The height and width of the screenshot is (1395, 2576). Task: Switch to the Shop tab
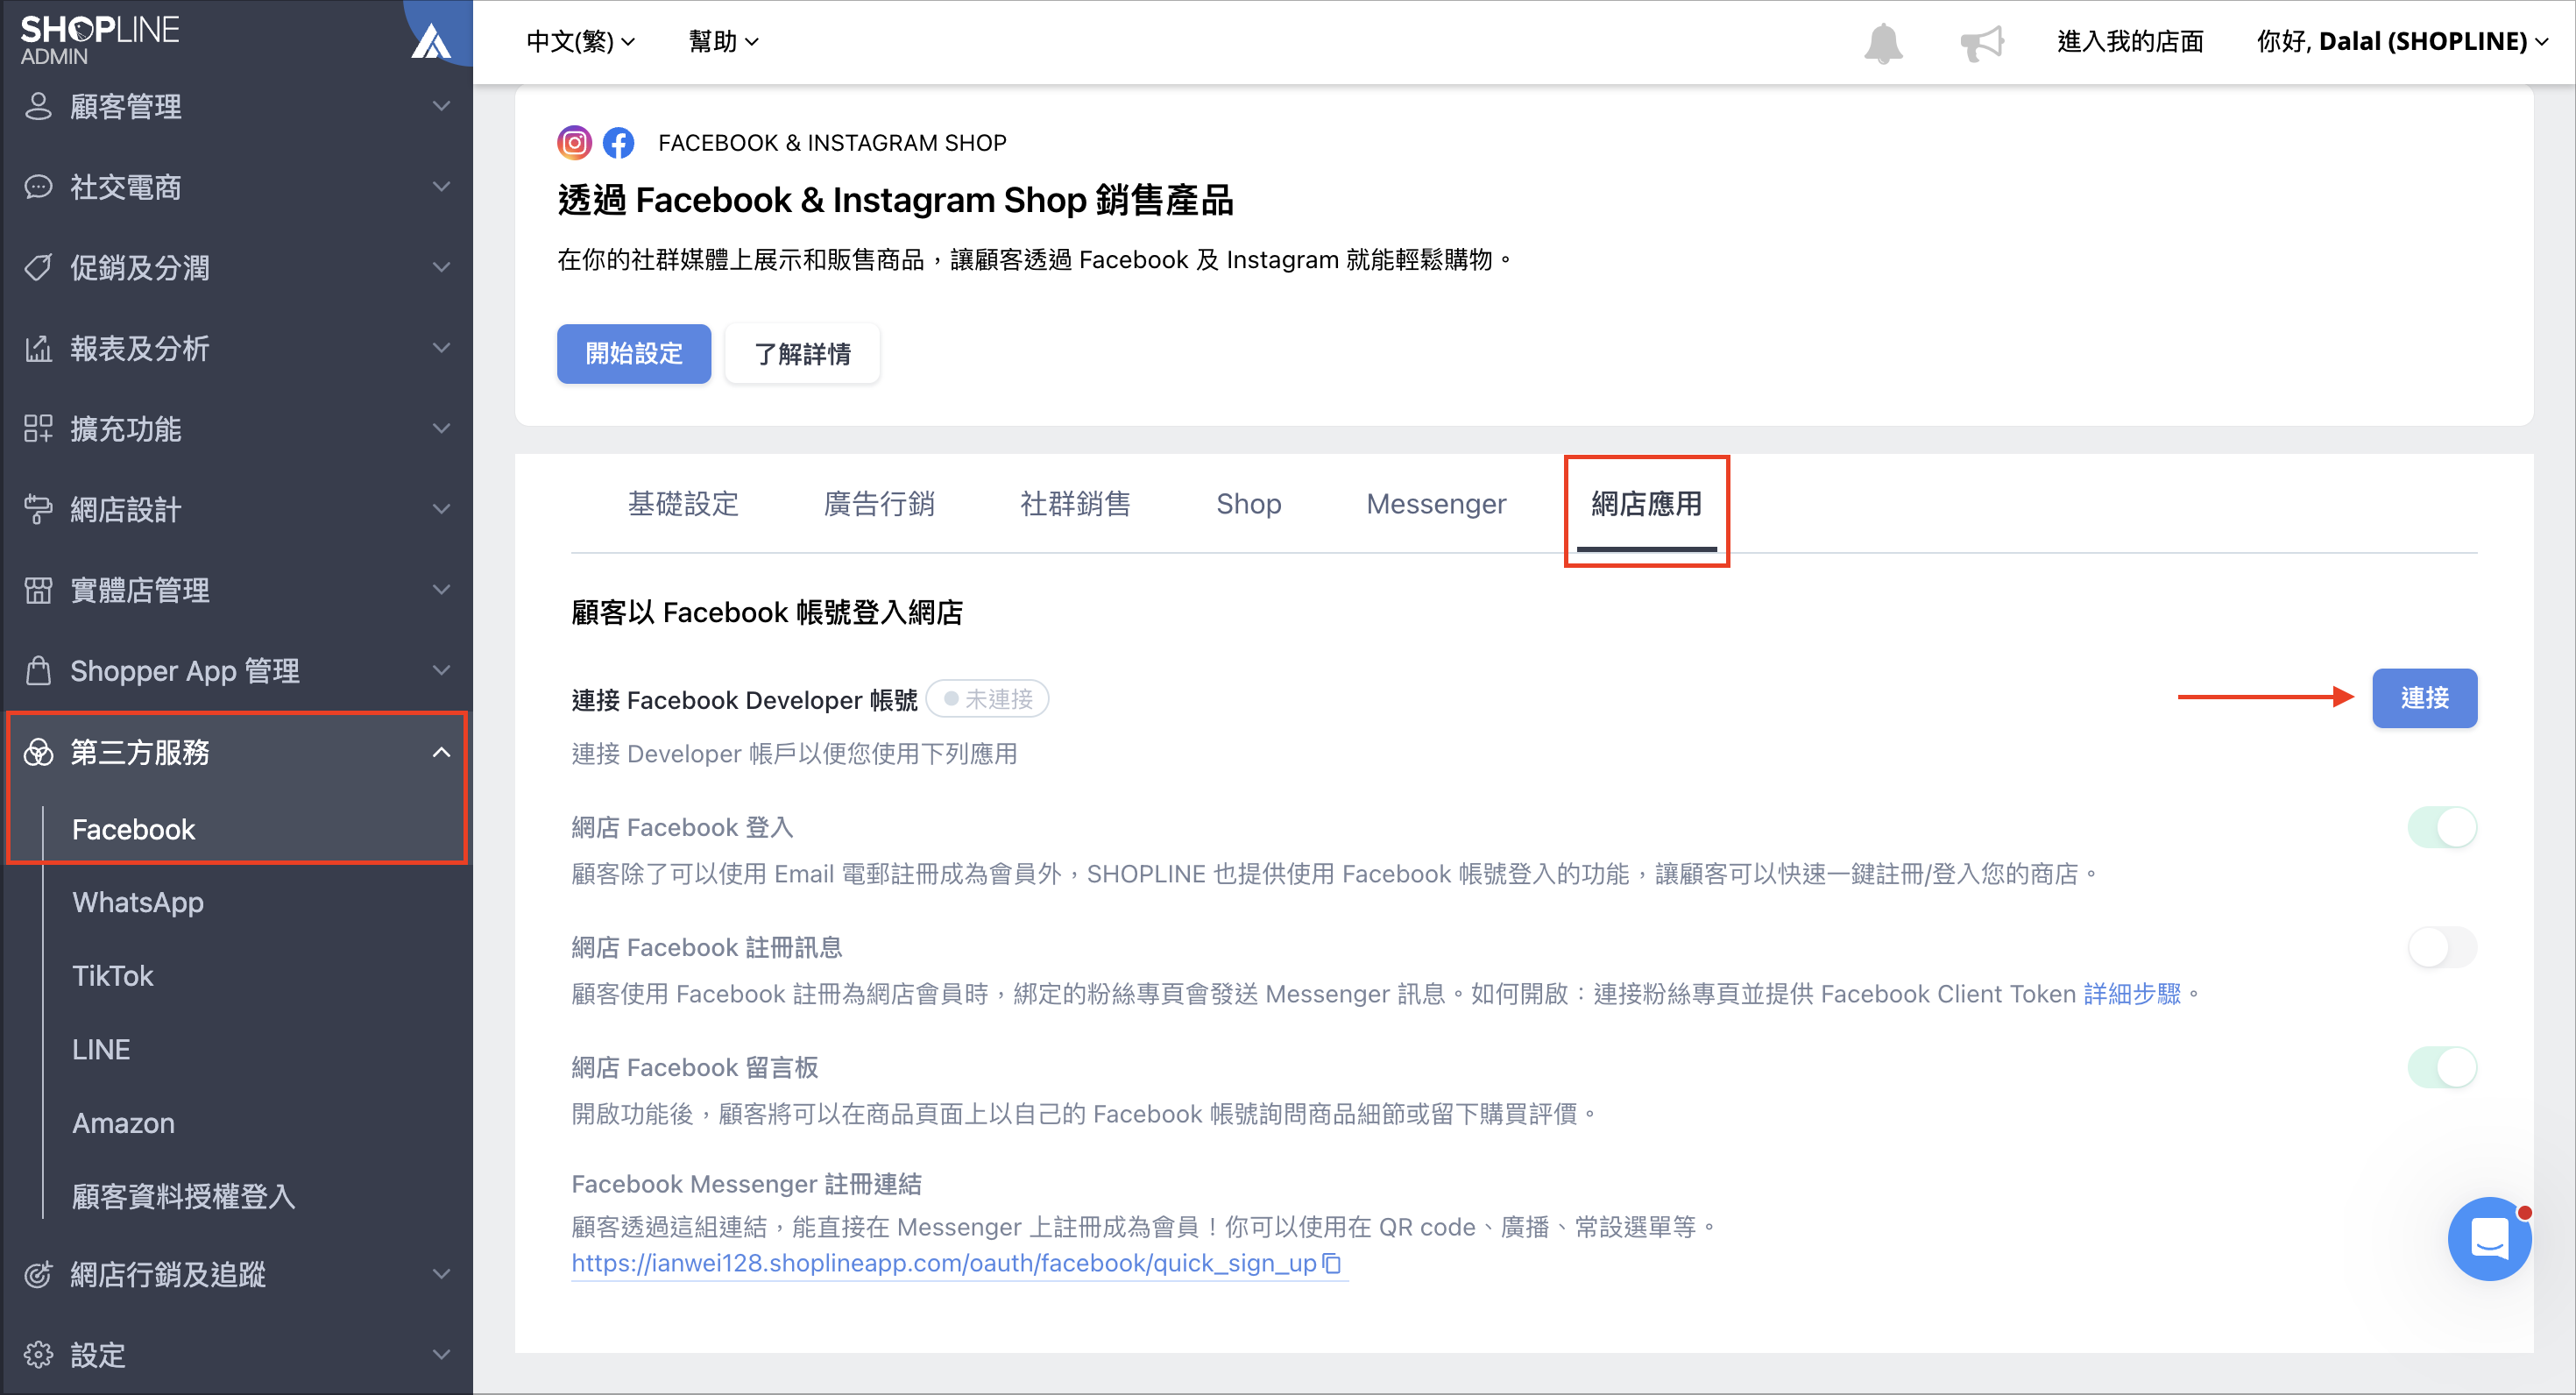tap(1249, 504)
